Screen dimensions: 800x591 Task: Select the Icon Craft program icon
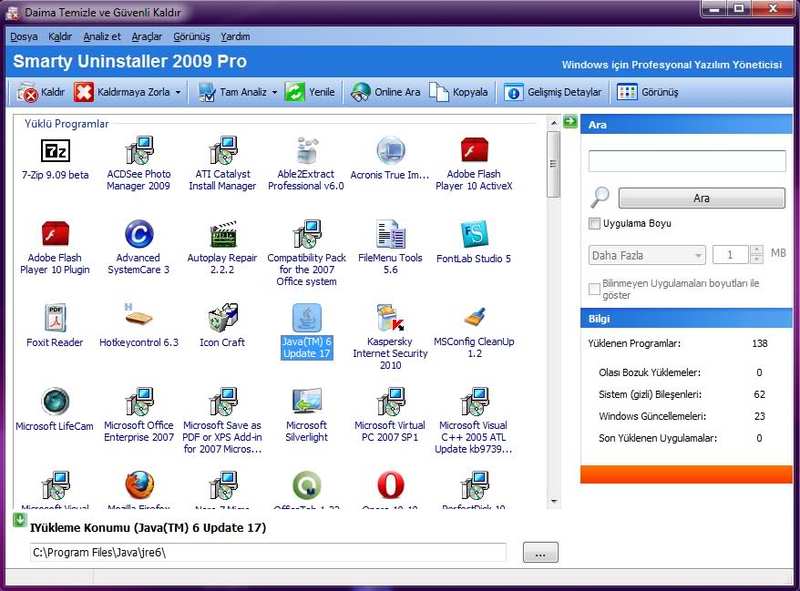222,318
